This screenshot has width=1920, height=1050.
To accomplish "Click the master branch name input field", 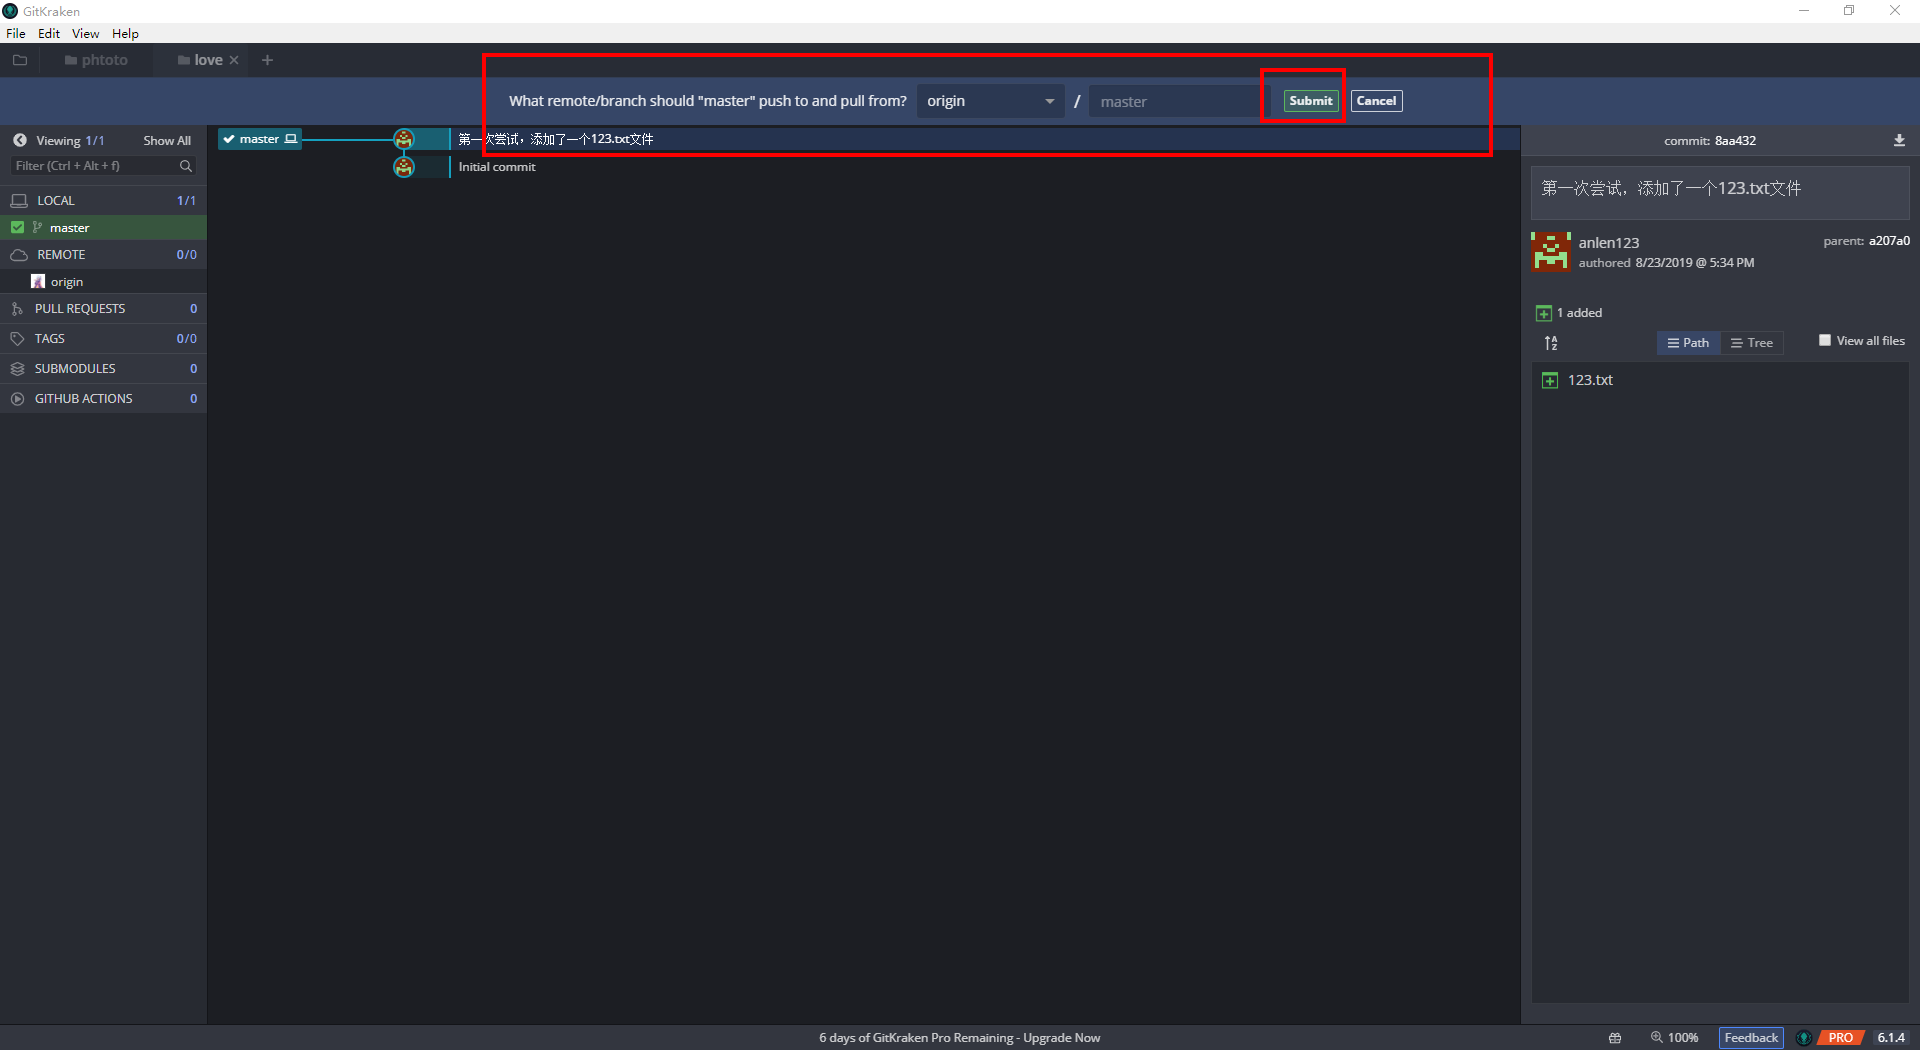I will point(1175,101).
